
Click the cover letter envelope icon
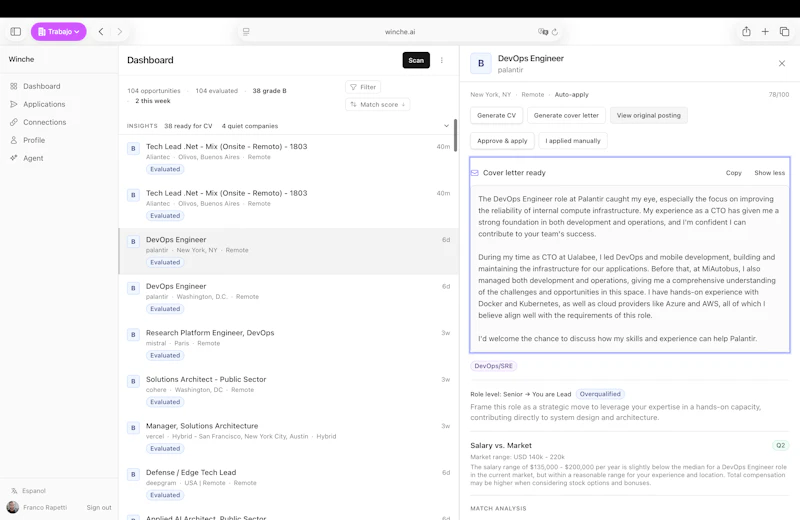click(x=475, y=173)
